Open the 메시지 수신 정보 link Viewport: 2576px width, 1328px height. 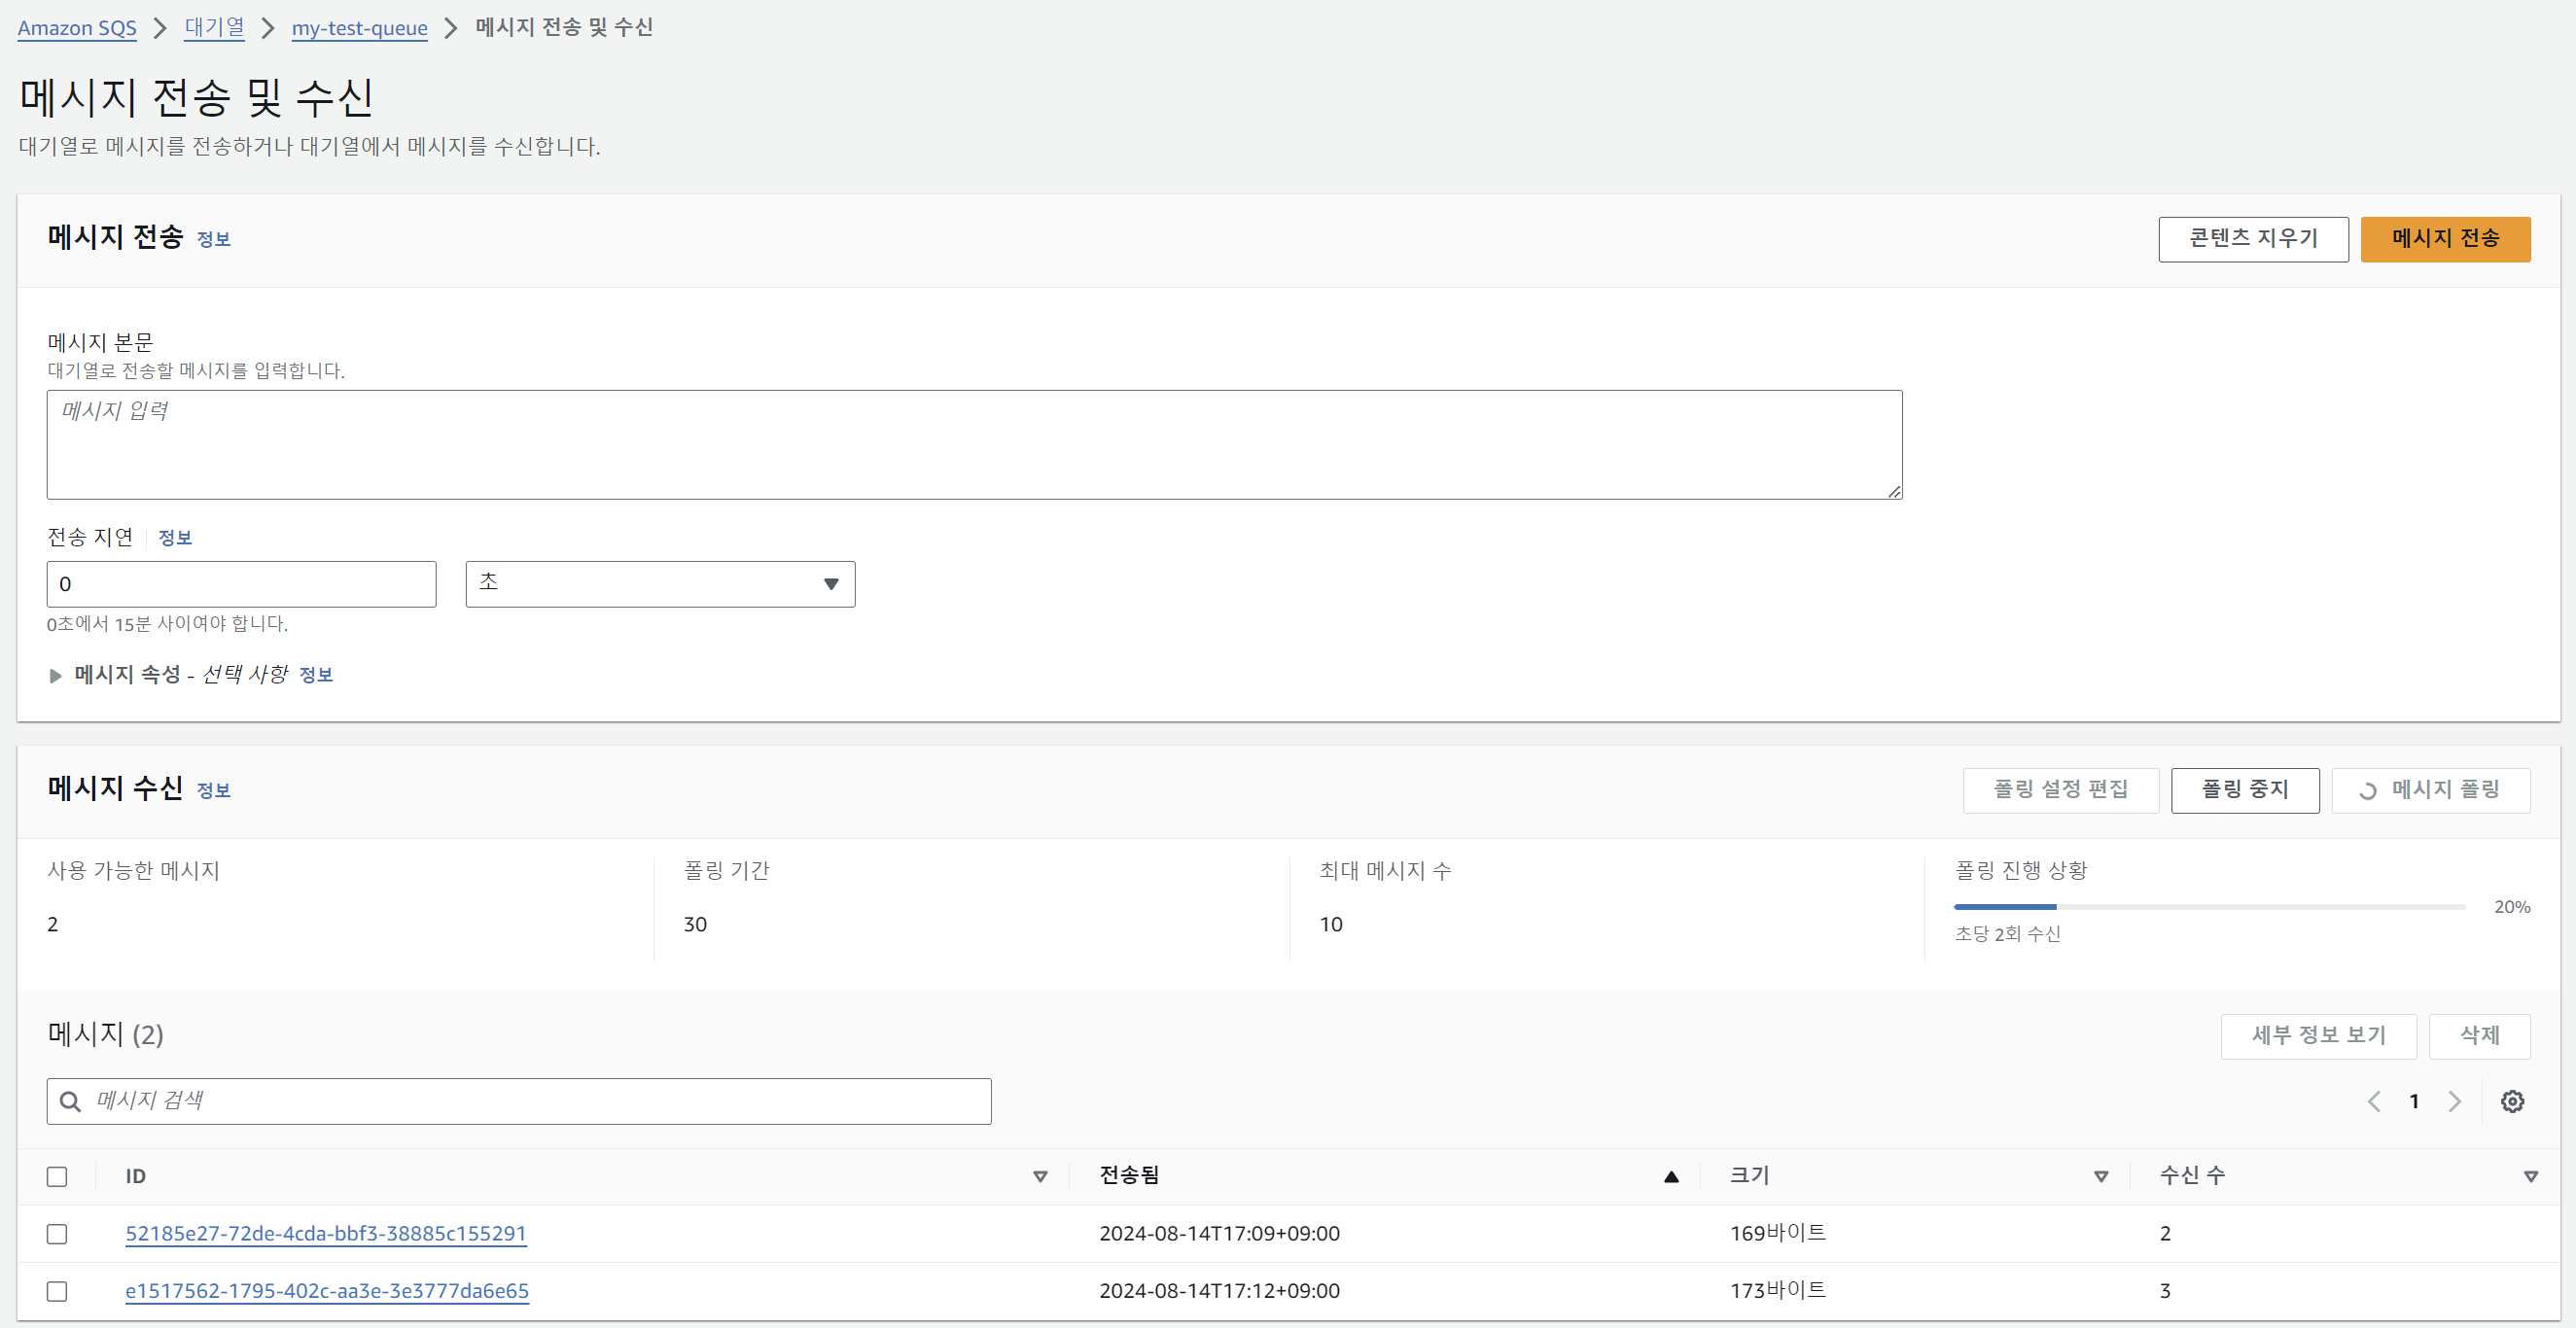coord(213,790)
